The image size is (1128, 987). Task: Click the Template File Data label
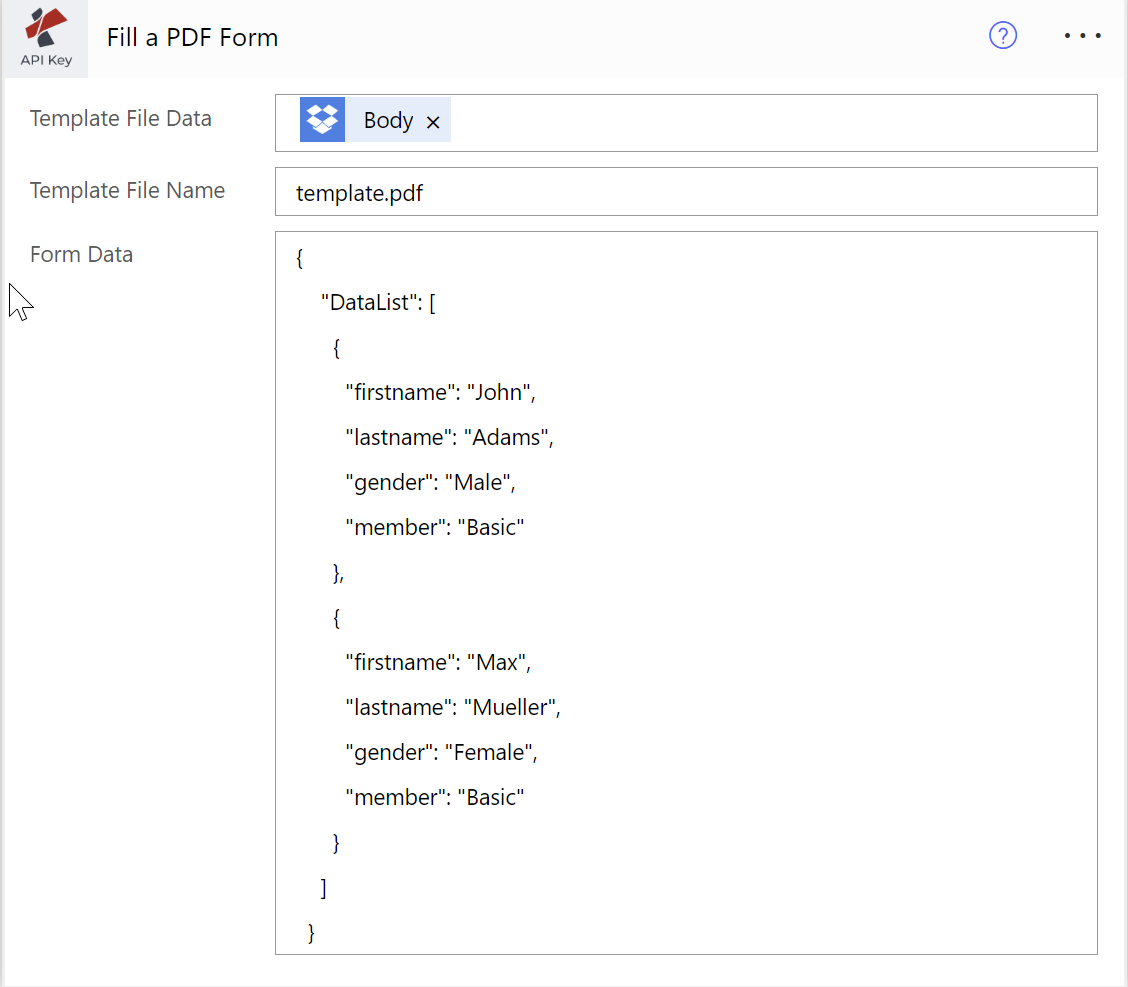point(121,118)
